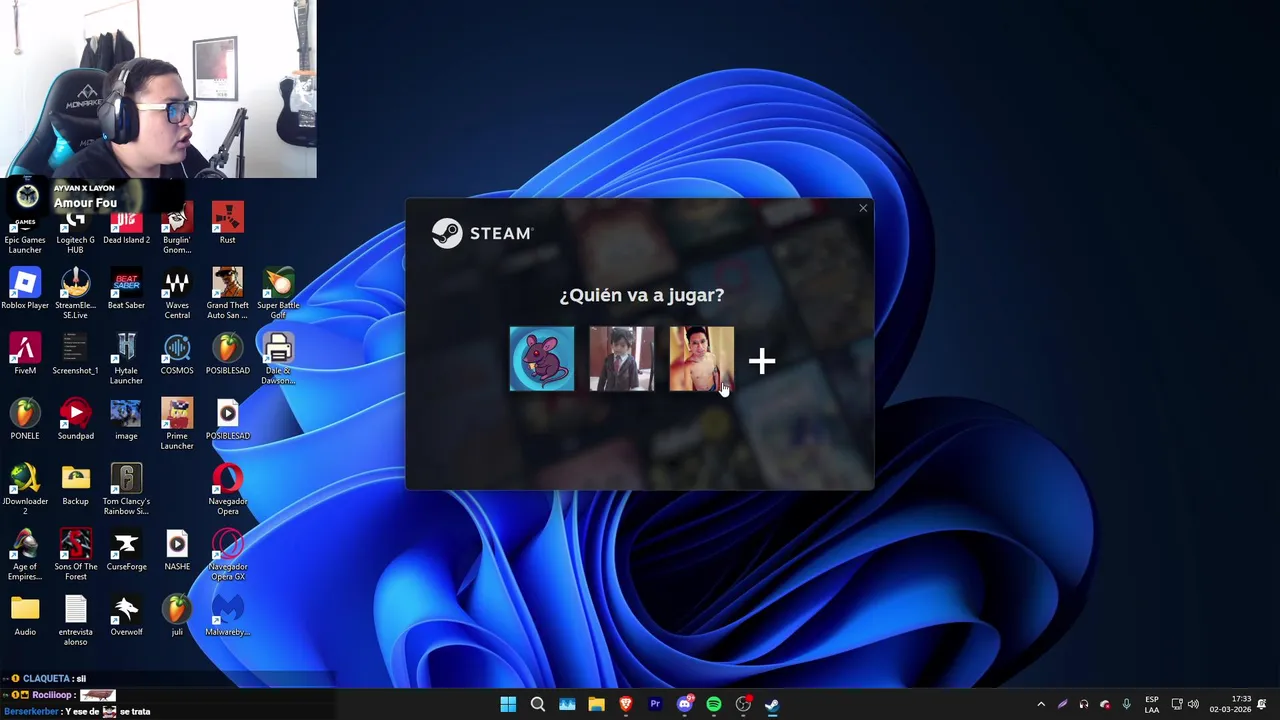1280x720 pixels.
Task: Select the Waves Central shortcut
Action: [177, 294]
